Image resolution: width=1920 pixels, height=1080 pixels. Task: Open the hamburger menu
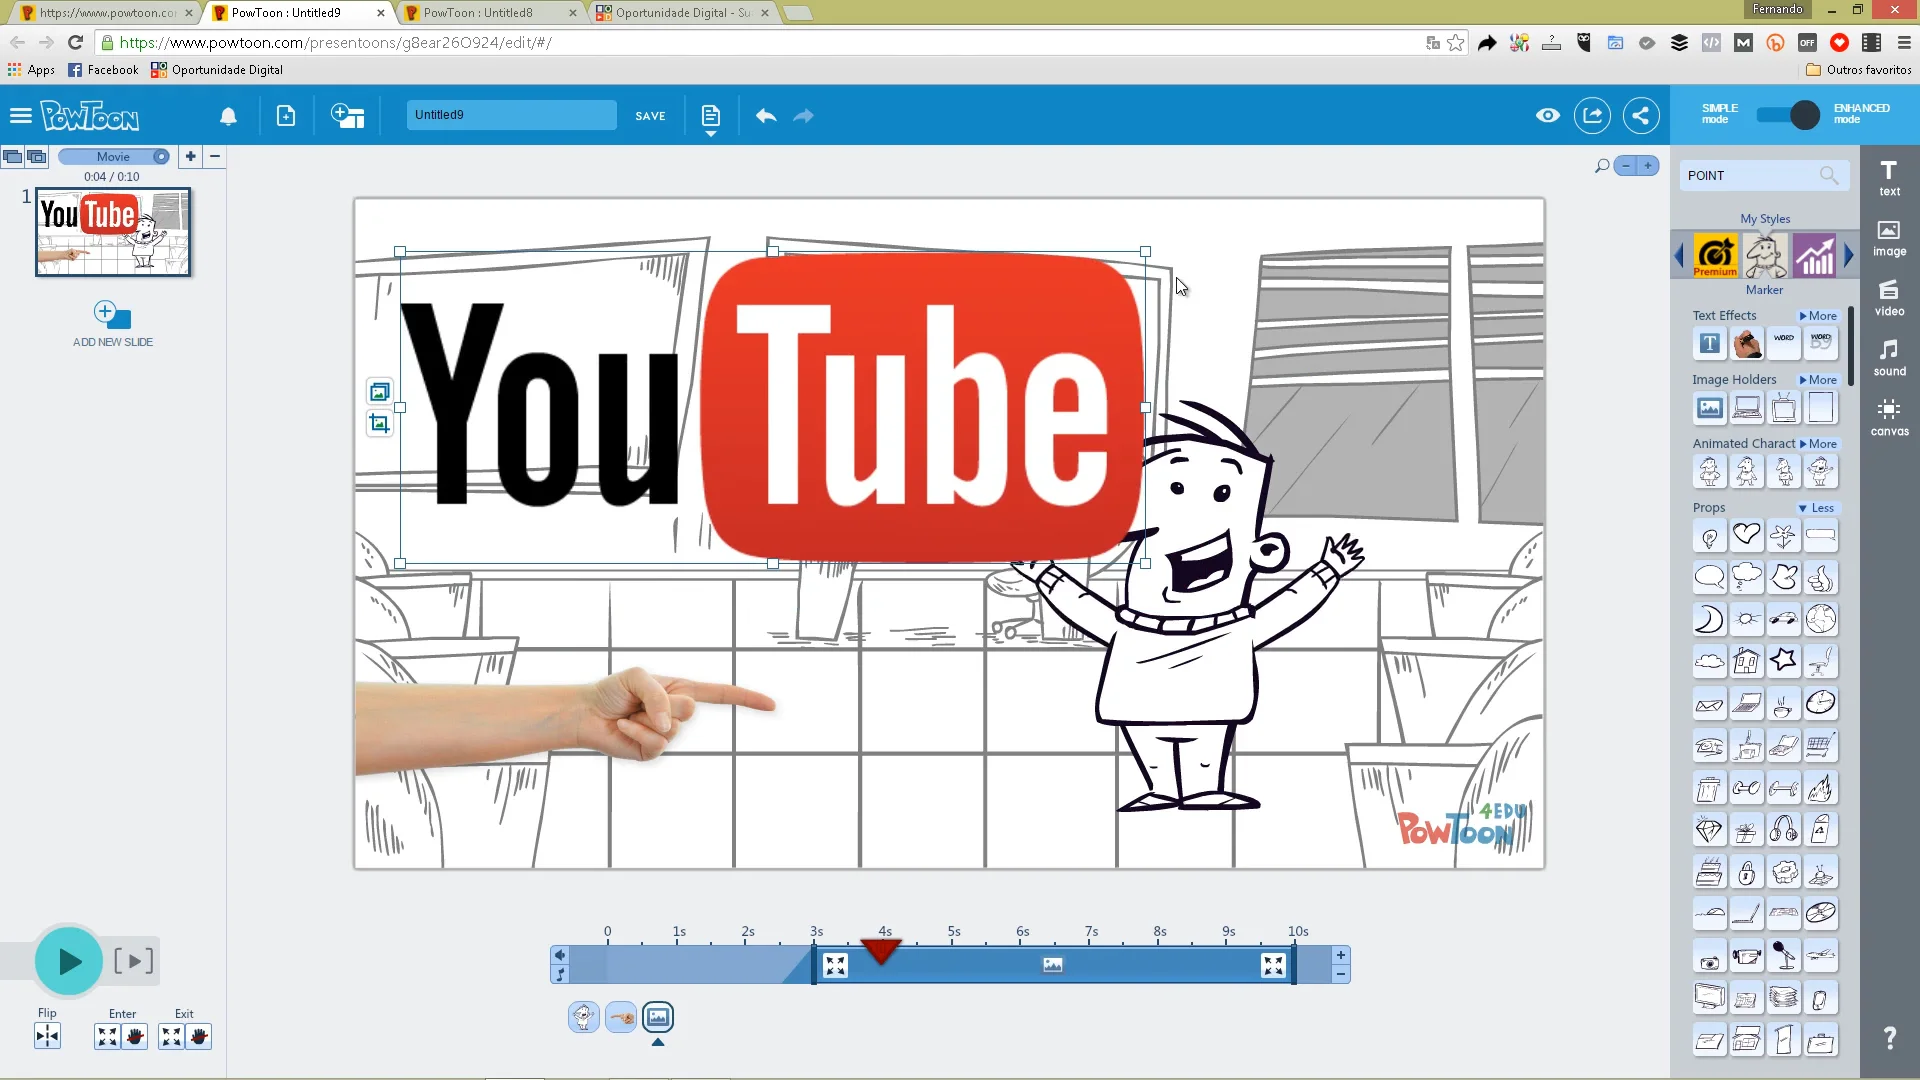pyautogui.click(x=20, y=115)
